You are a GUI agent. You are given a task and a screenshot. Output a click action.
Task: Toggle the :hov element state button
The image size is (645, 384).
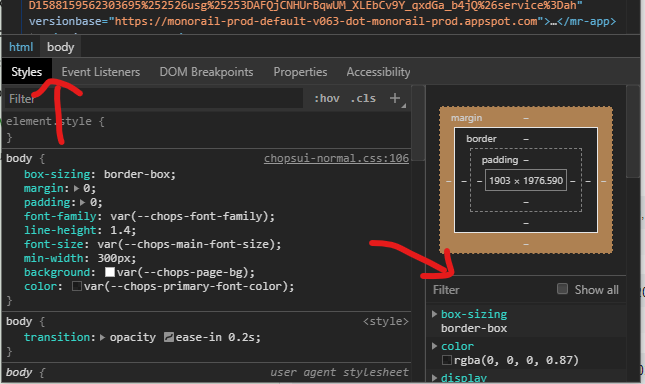point(327,98)
